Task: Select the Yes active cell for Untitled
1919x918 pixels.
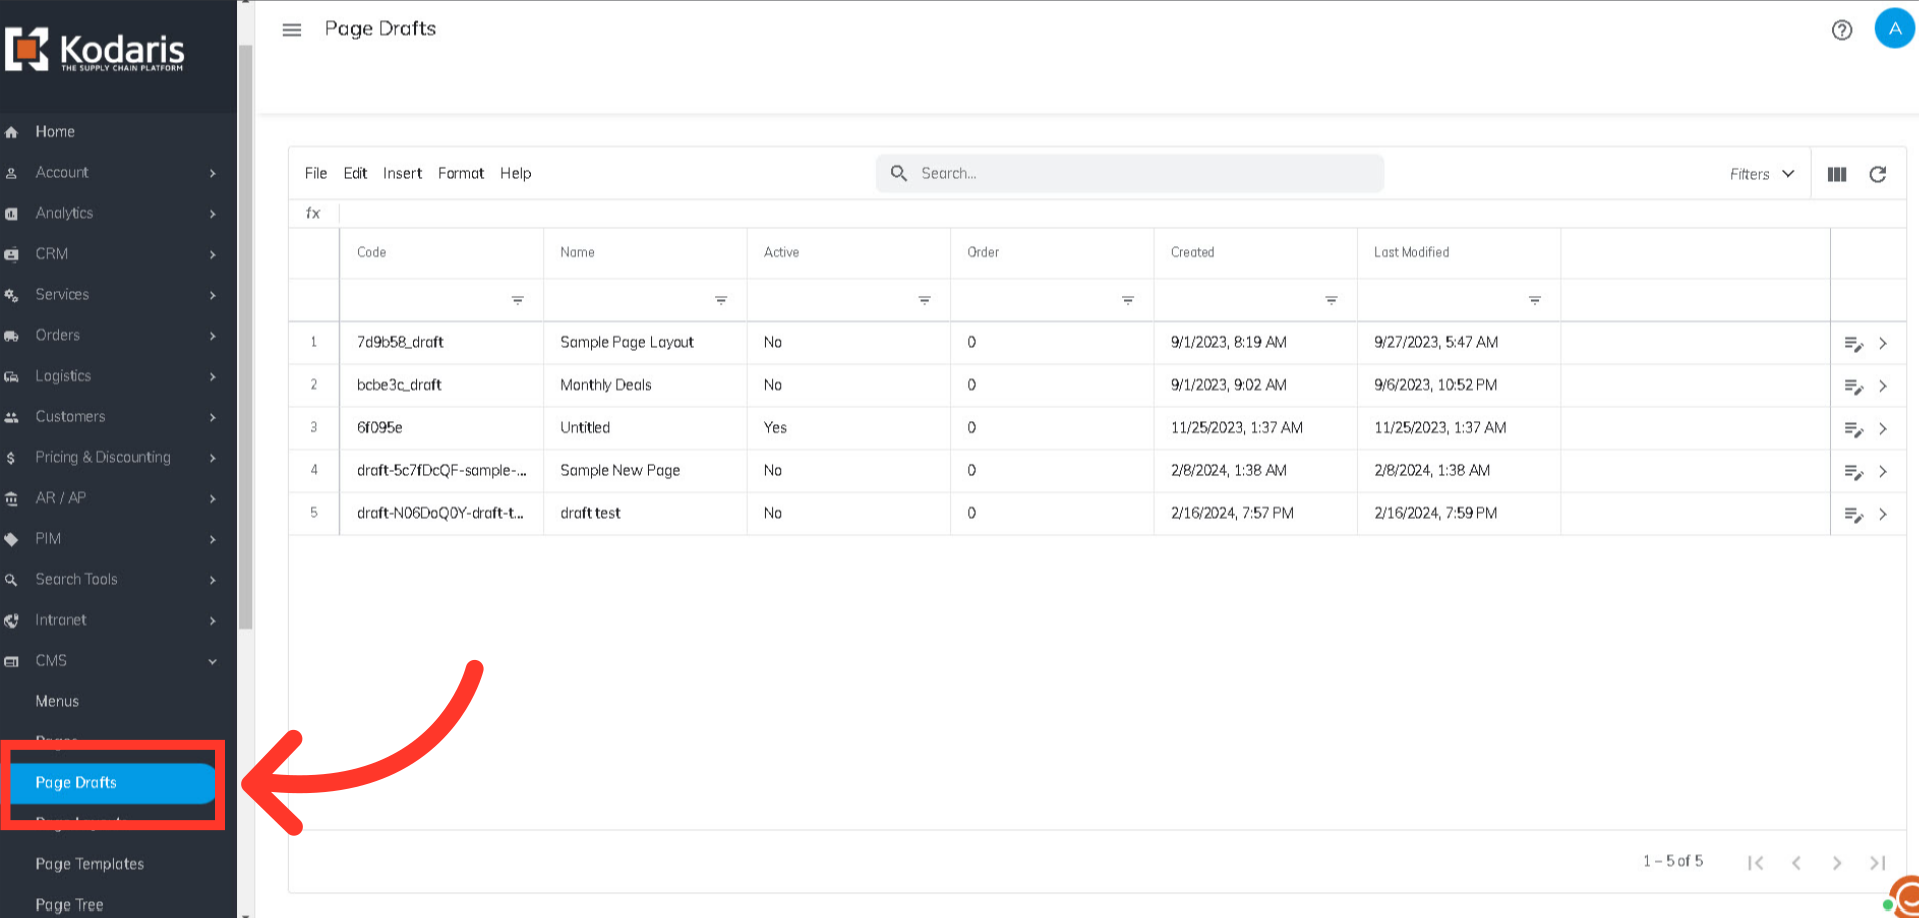Action: (x=848, y=428)
